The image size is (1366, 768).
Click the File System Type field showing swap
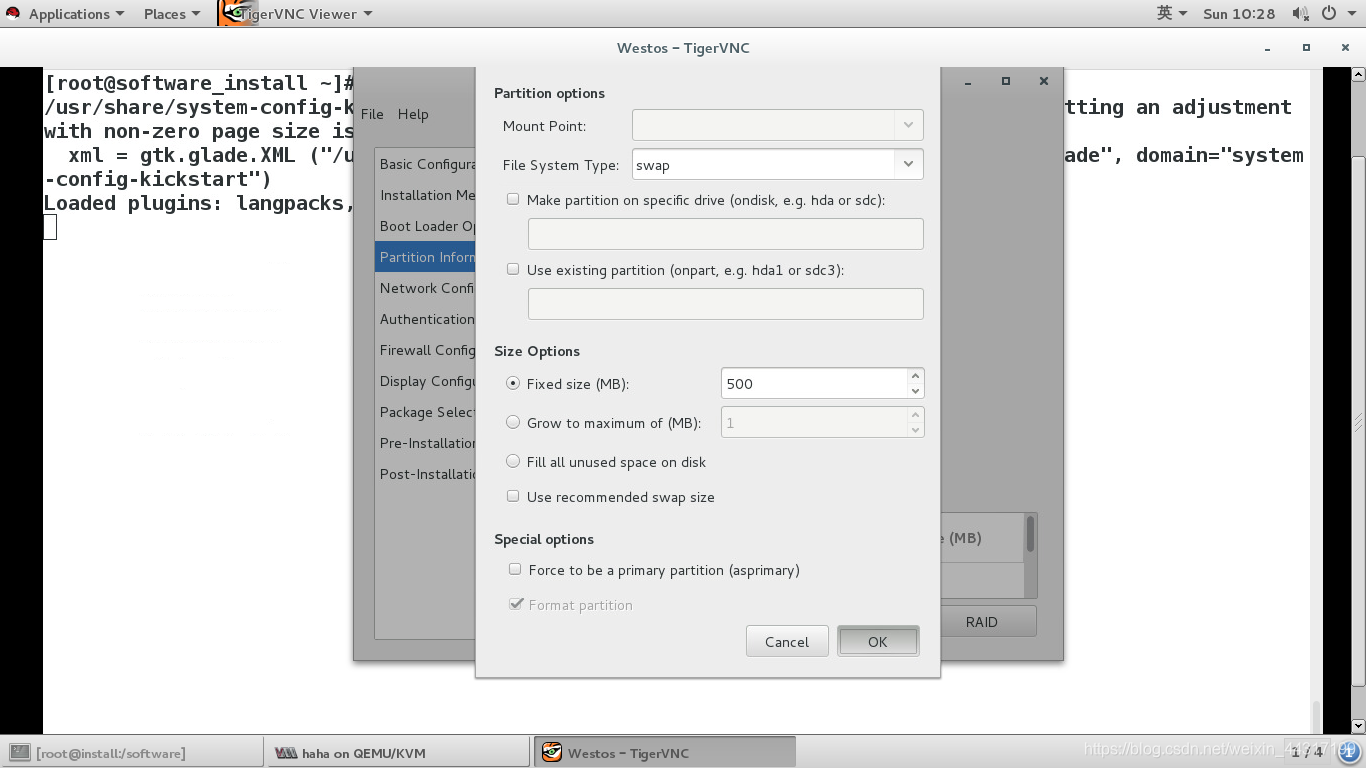[764, 164]
